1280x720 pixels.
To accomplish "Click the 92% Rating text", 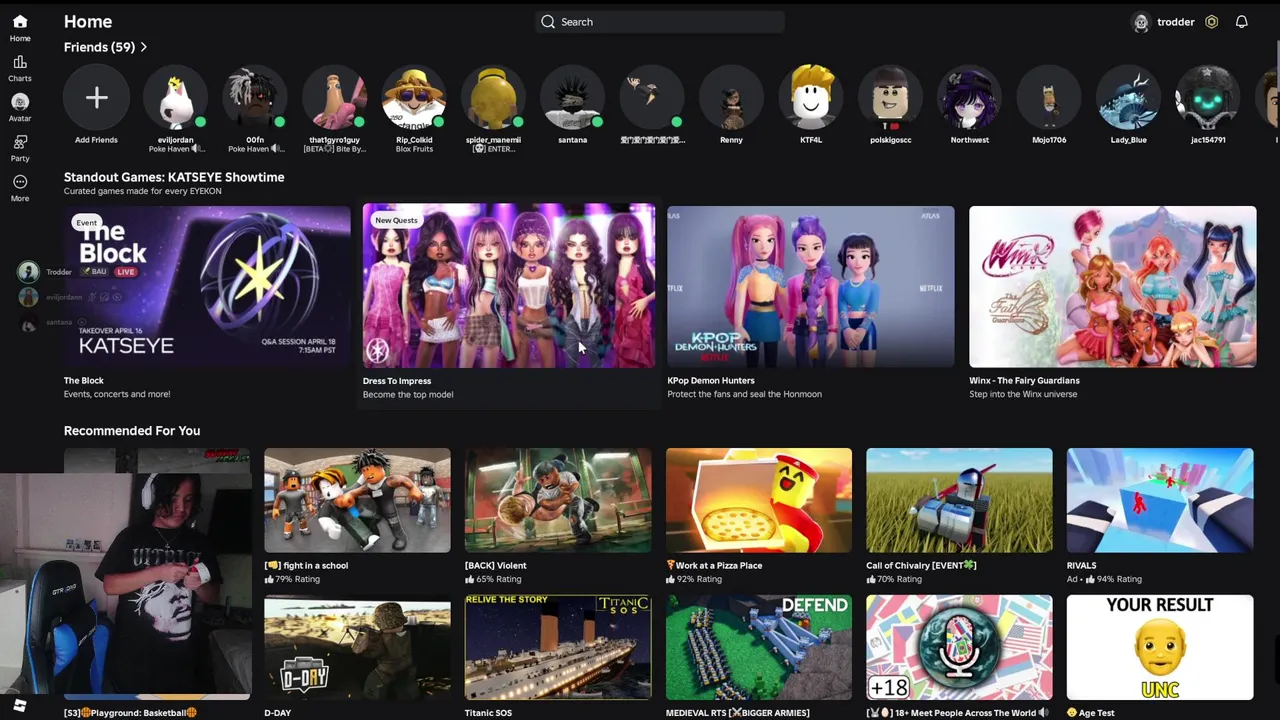I will coord(699,579).
